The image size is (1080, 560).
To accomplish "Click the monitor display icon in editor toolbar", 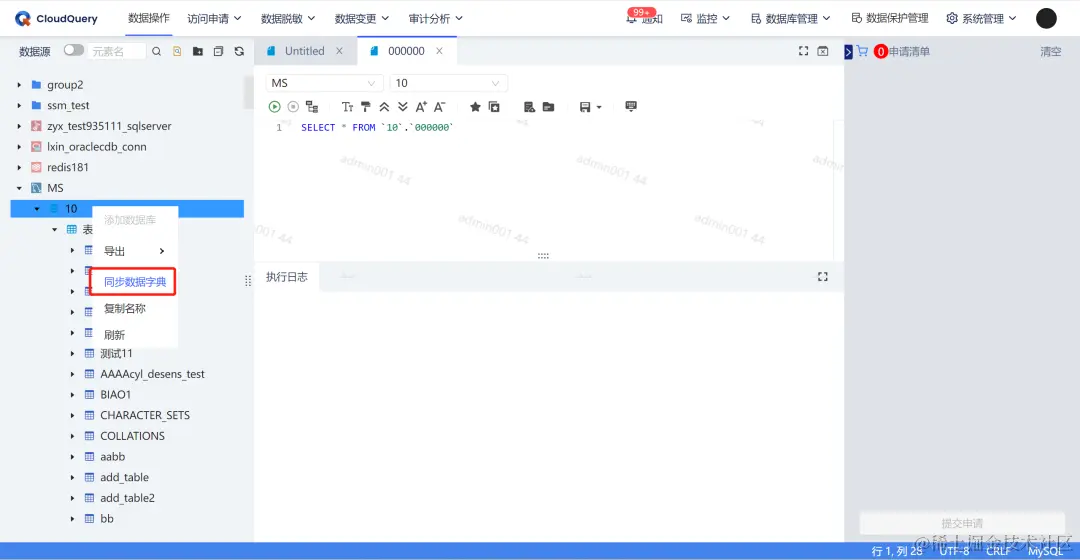I will click(x=631, y=106).
